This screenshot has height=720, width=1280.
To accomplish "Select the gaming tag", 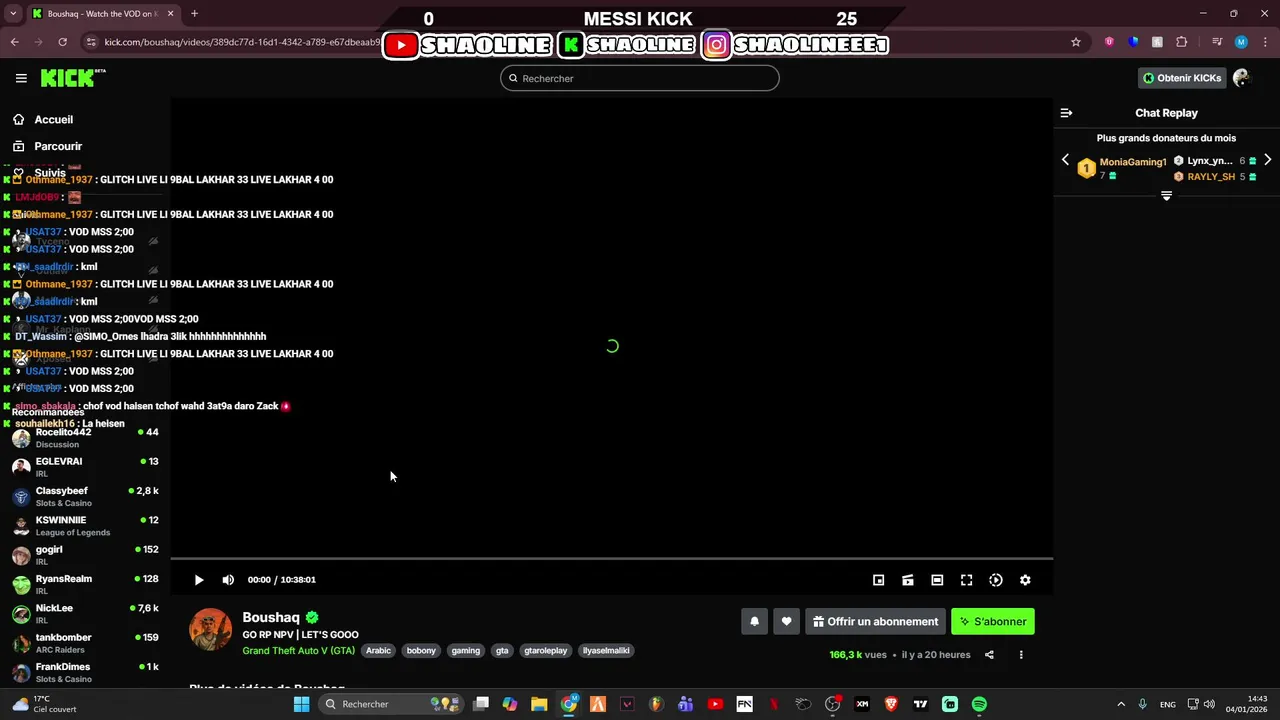I will [x=466, y=650].
